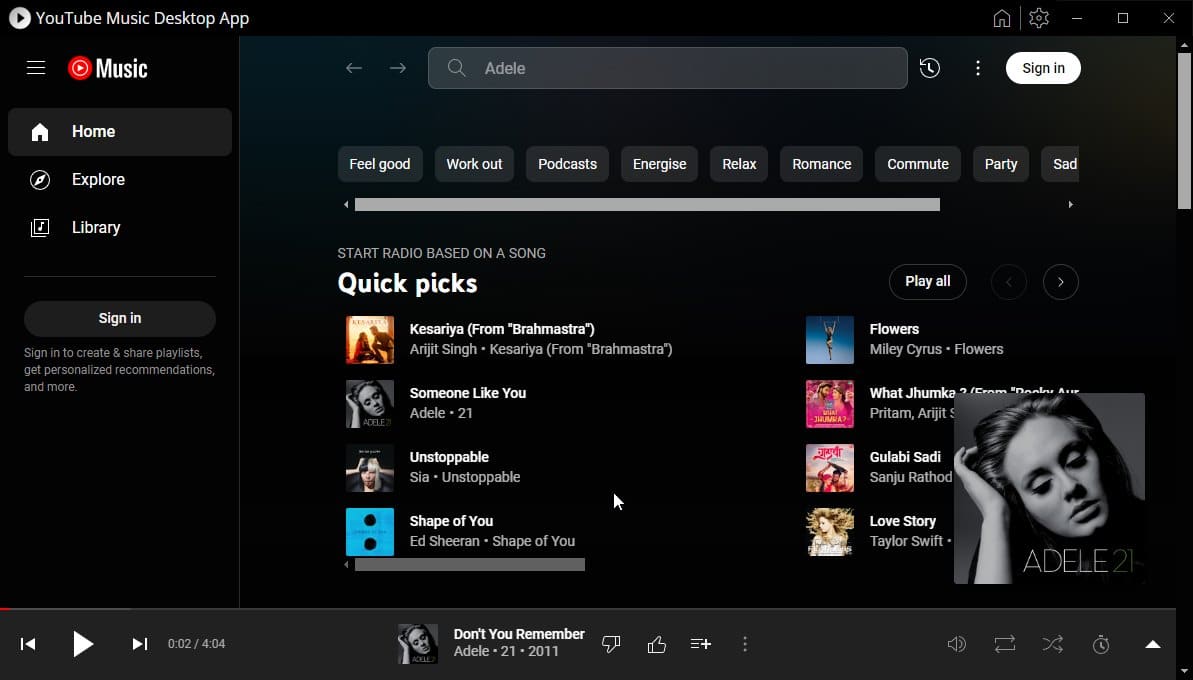Open the three-dot menu beside history
1193x680 pixels.
[978, 68]
